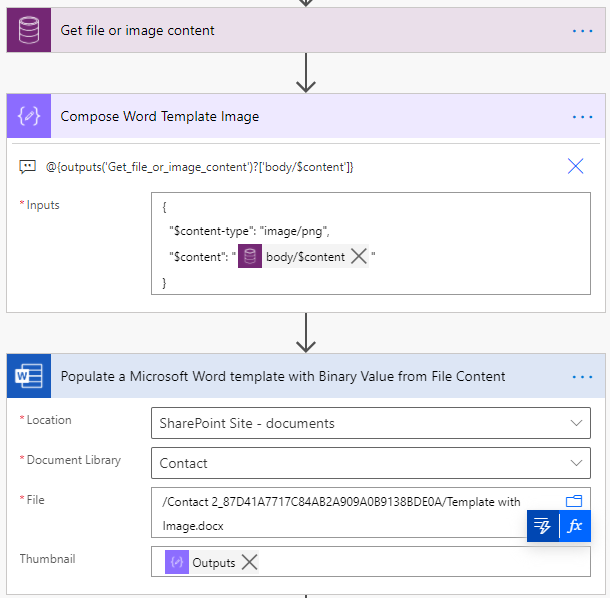
Task: Click the body/$content dynamic token icon
Action: [x=250, y=257]
